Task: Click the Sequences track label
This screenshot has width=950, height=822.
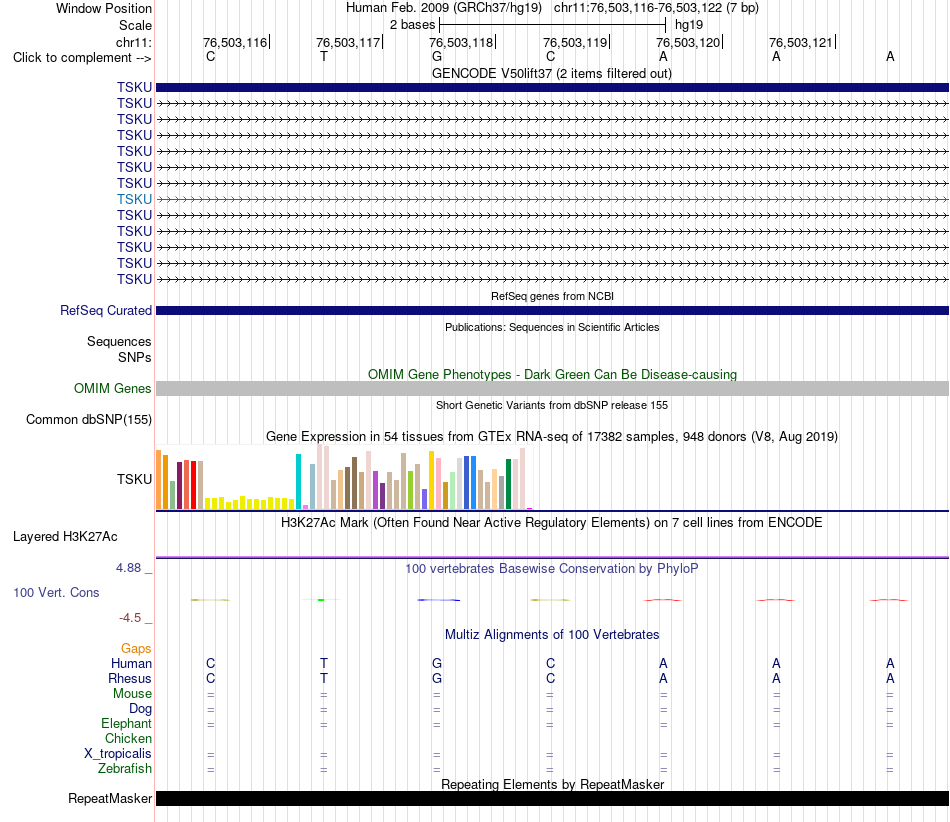Action: point(119,341)
